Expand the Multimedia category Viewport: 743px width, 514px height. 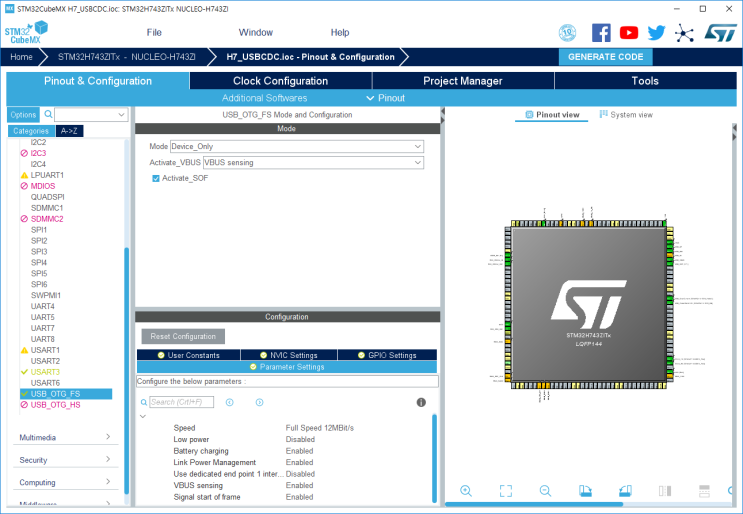65,437
